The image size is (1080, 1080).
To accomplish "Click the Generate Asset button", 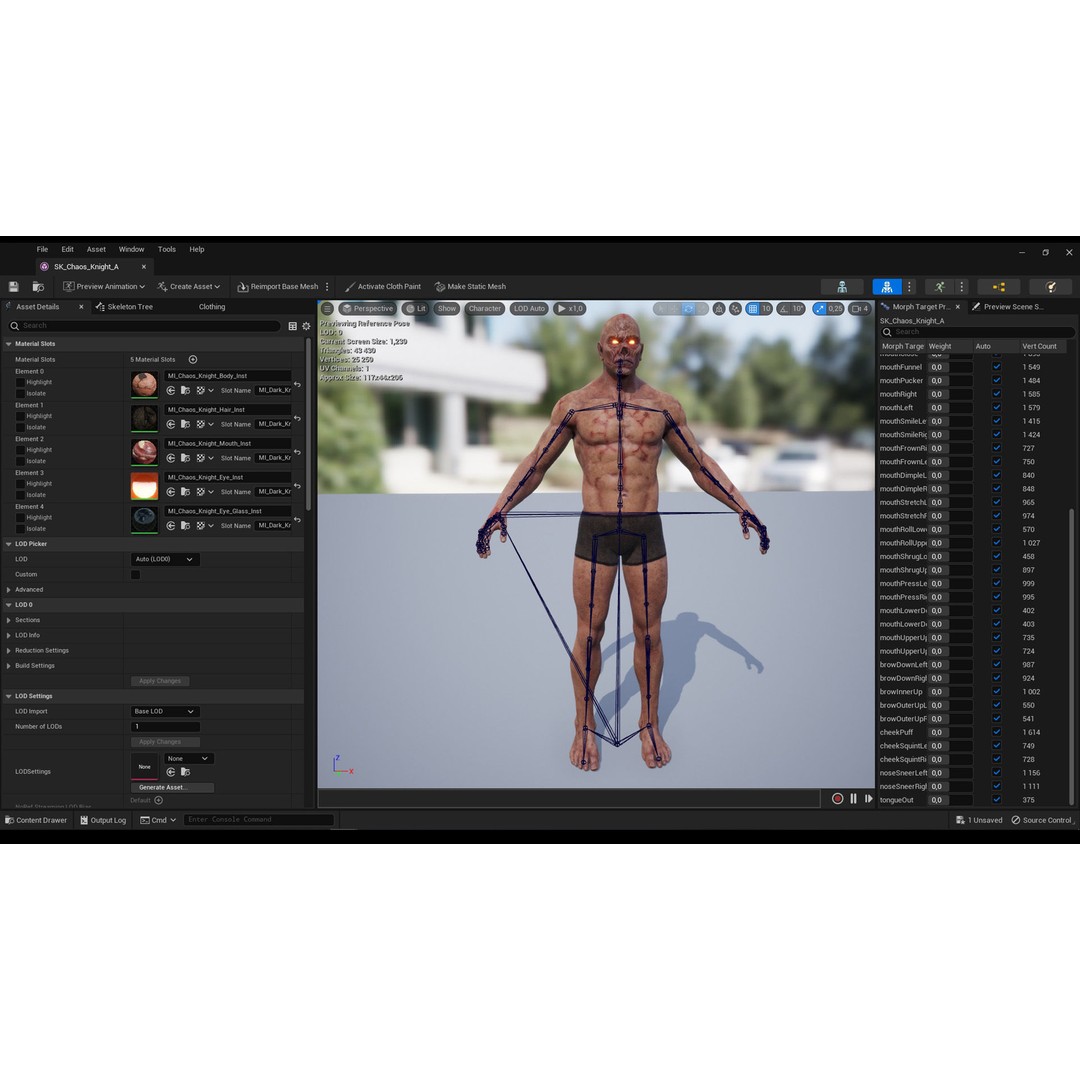I will pos(172,787).
